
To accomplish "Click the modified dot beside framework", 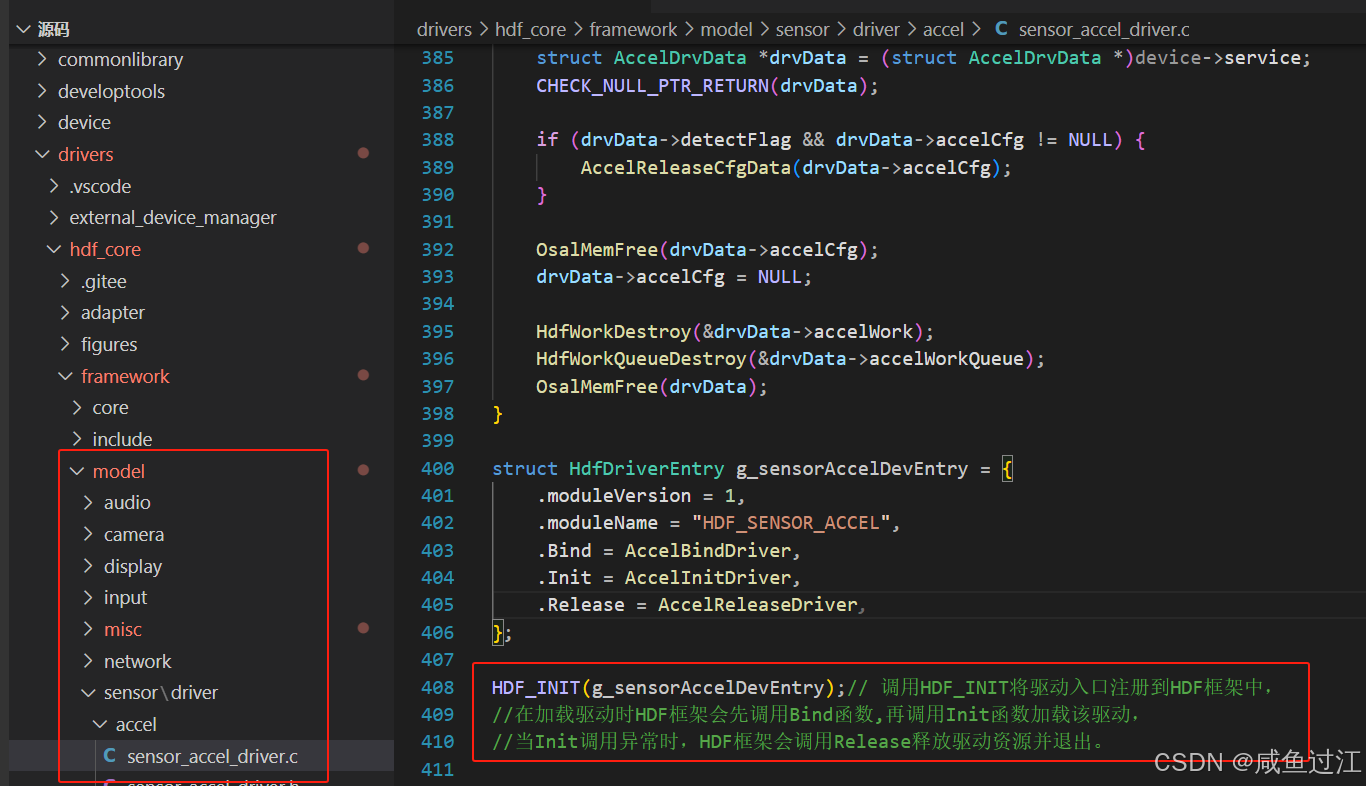I will [362, 376].
